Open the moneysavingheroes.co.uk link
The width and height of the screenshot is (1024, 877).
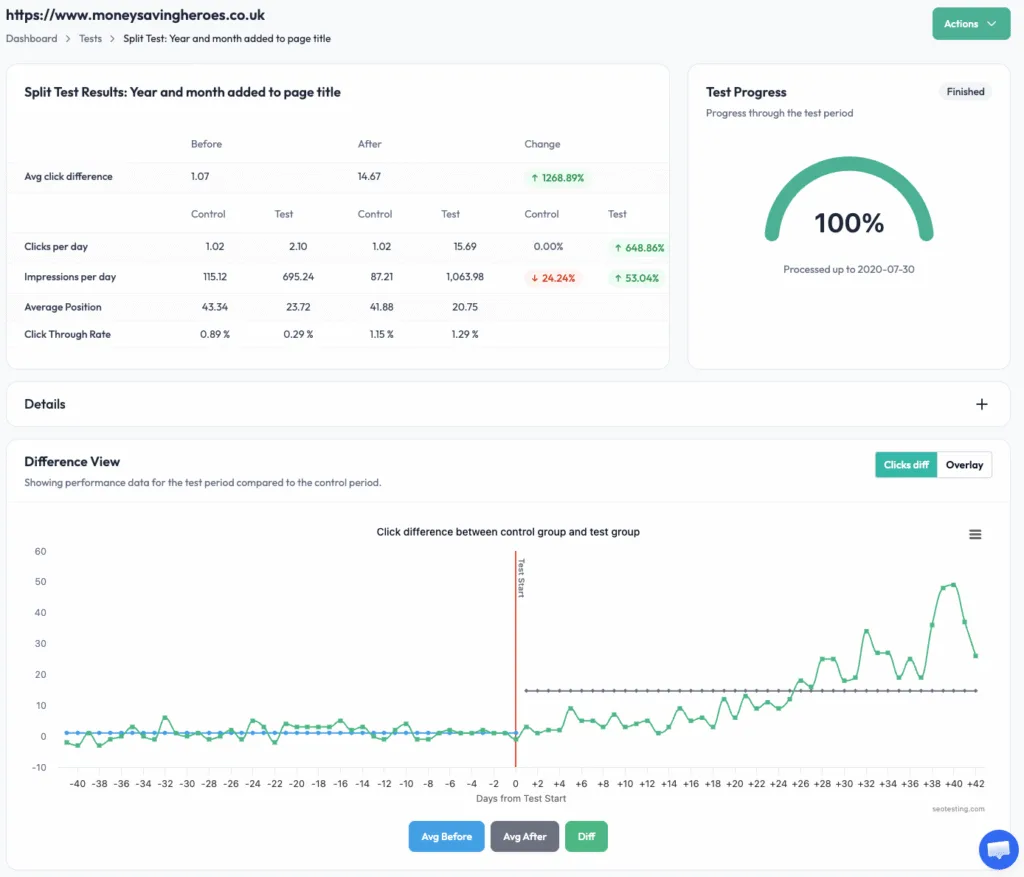coord(135,15)
